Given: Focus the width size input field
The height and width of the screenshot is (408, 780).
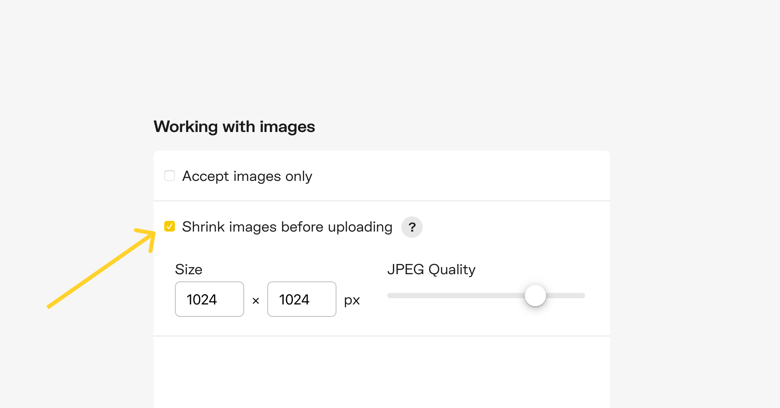Looking at the screenshot, I should (x=209, y=299).
